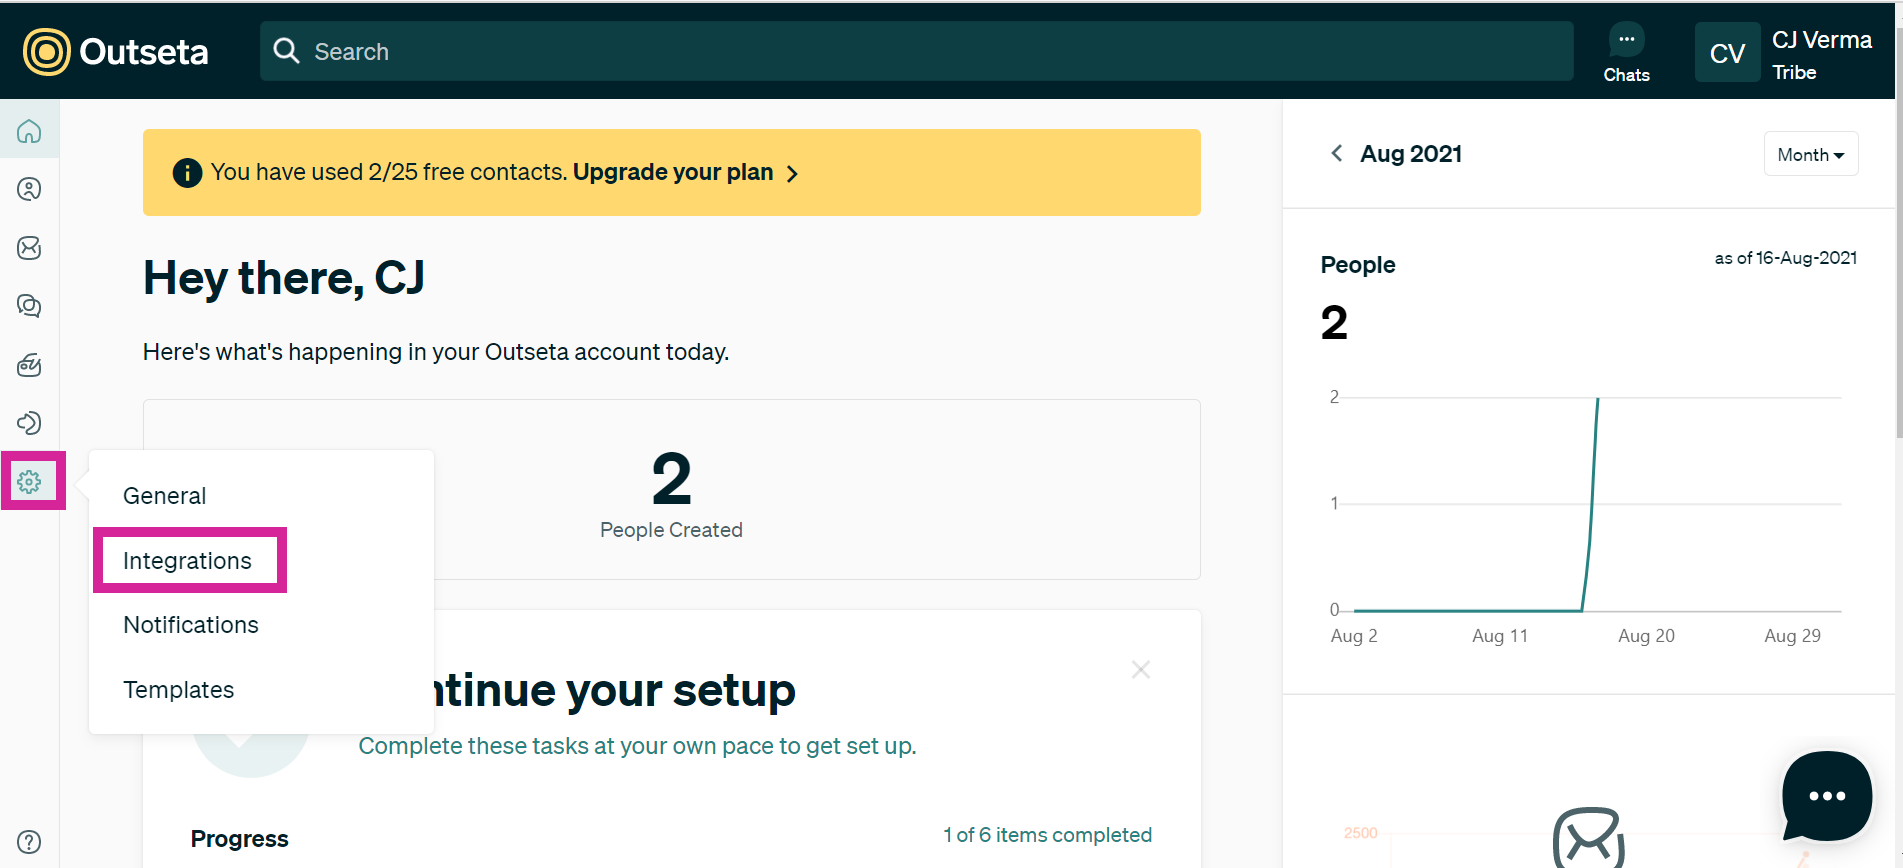Click the Aug 11 axis label
Screen dimensions: 1903x868
coord(1500,636)
